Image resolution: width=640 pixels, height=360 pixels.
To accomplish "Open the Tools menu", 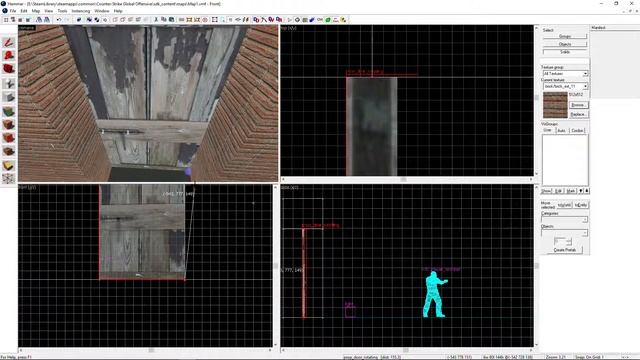I will [x=62, y=11].
